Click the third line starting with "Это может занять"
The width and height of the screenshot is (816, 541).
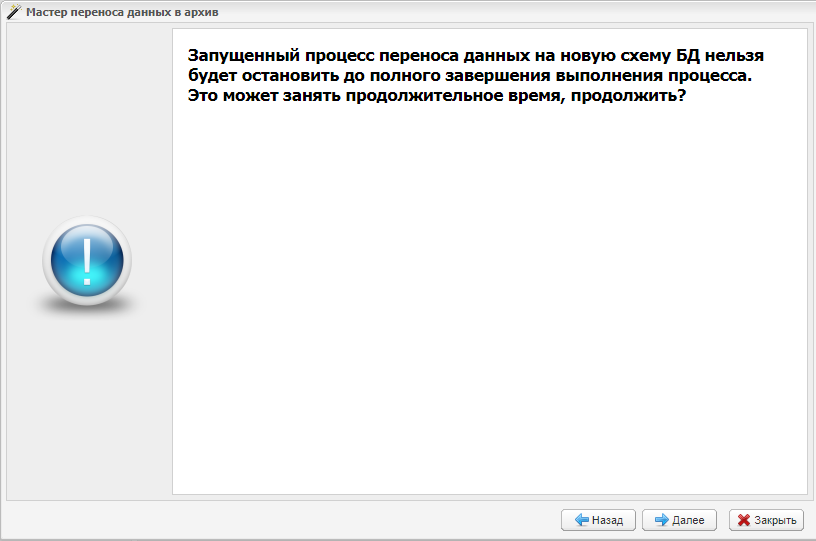coord(436,96)
